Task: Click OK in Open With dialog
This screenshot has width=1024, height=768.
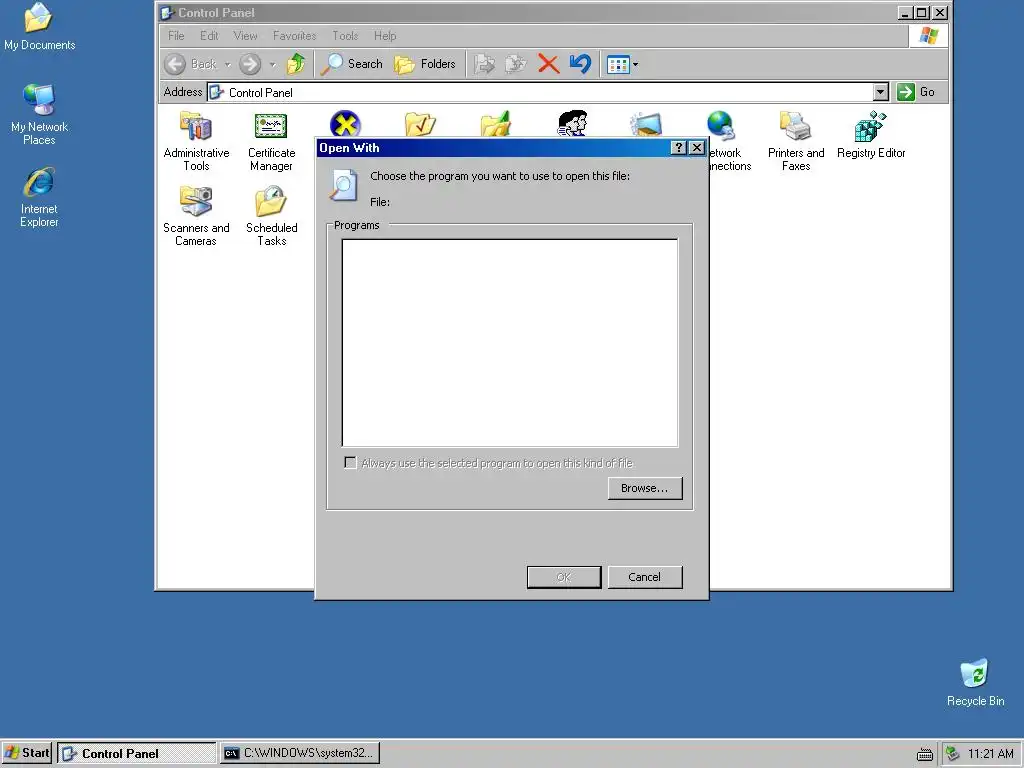Action: (x=564, y=577)
